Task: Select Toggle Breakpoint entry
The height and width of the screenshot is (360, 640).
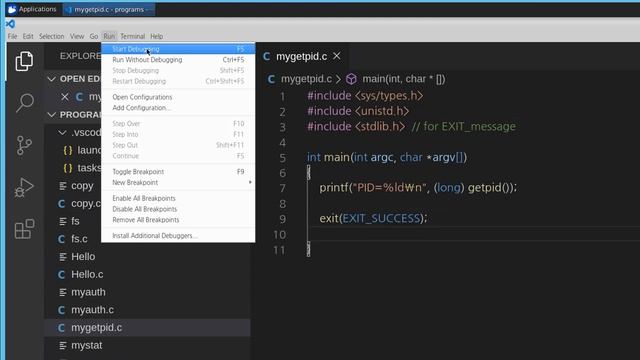Action: 178,171
